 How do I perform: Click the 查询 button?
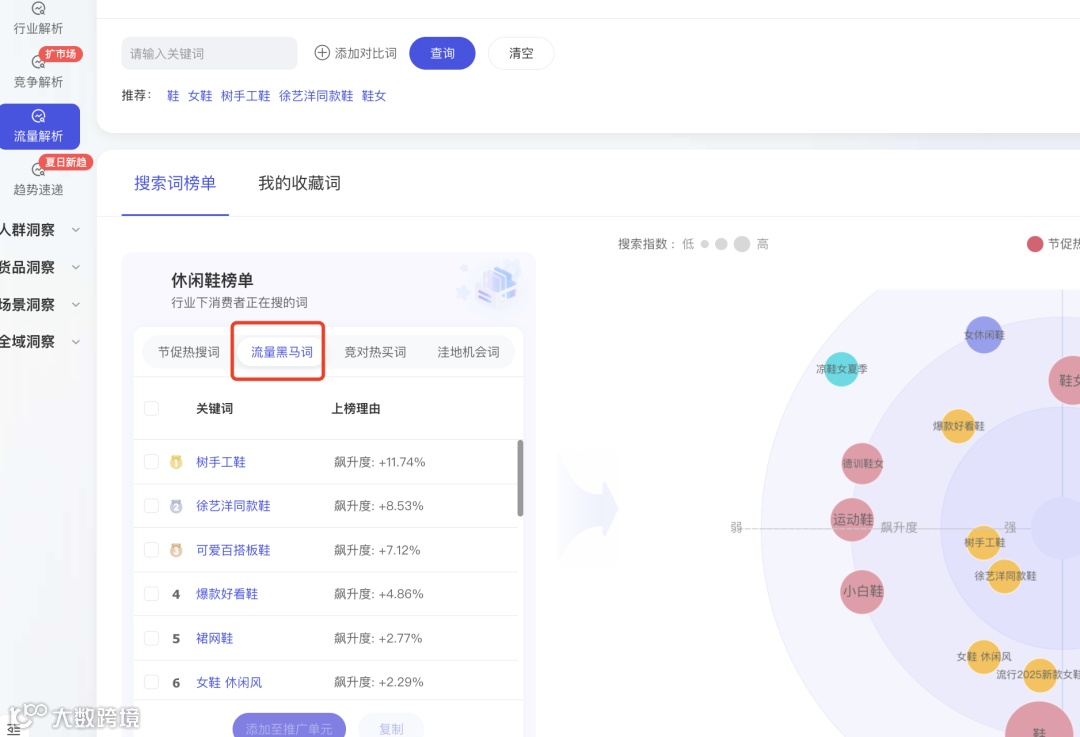(x=442, y=53)
